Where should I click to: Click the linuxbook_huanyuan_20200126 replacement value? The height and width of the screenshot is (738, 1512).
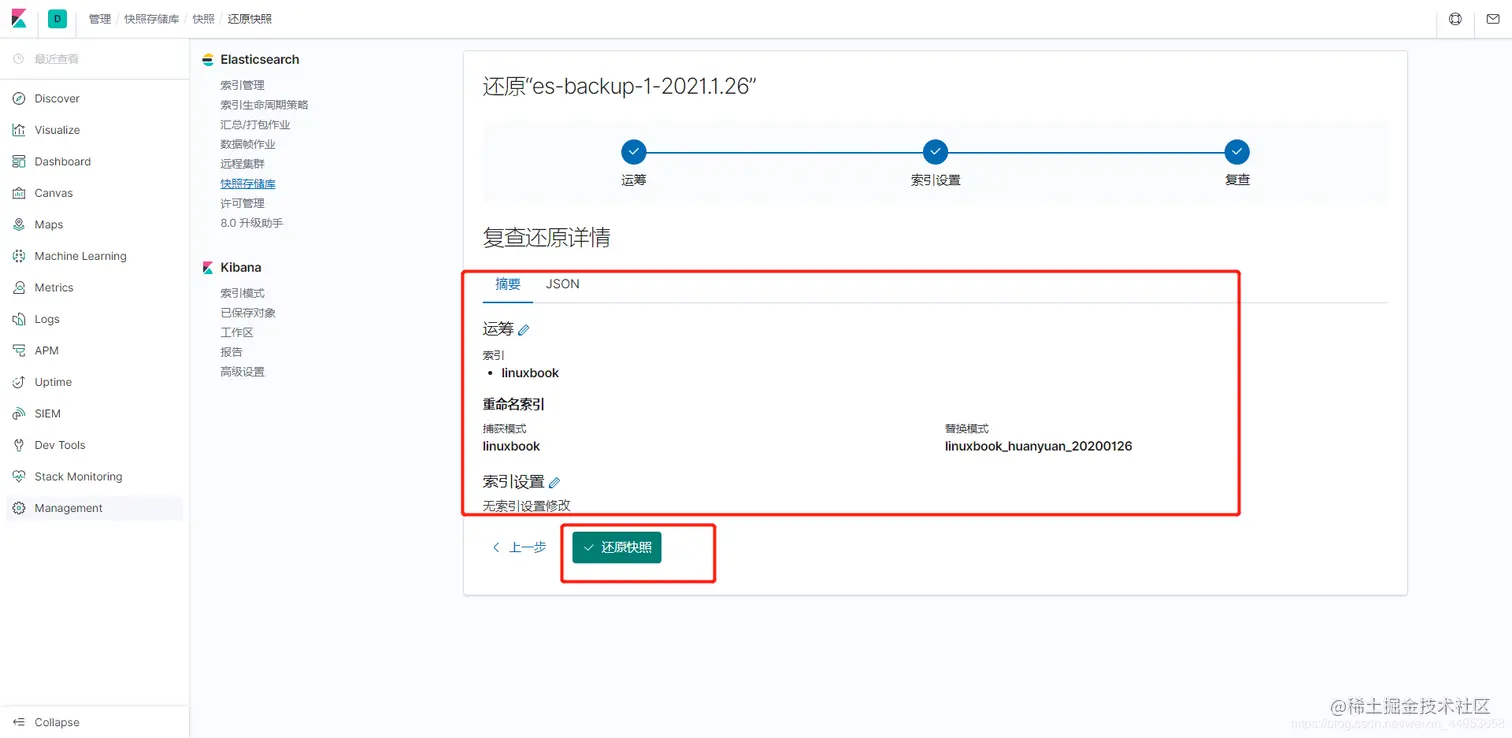coord(1038,446)
